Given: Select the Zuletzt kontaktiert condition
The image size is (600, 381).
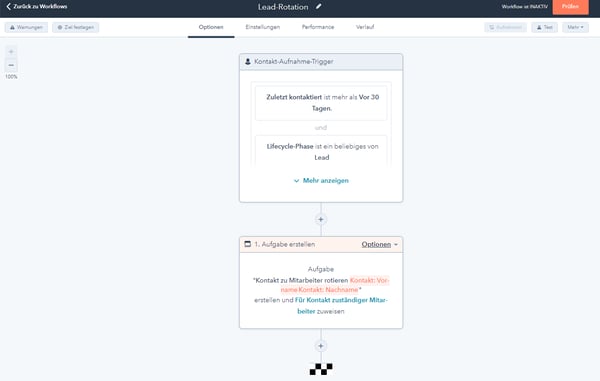Looking at the screenshot, I should tap(321, 103).
